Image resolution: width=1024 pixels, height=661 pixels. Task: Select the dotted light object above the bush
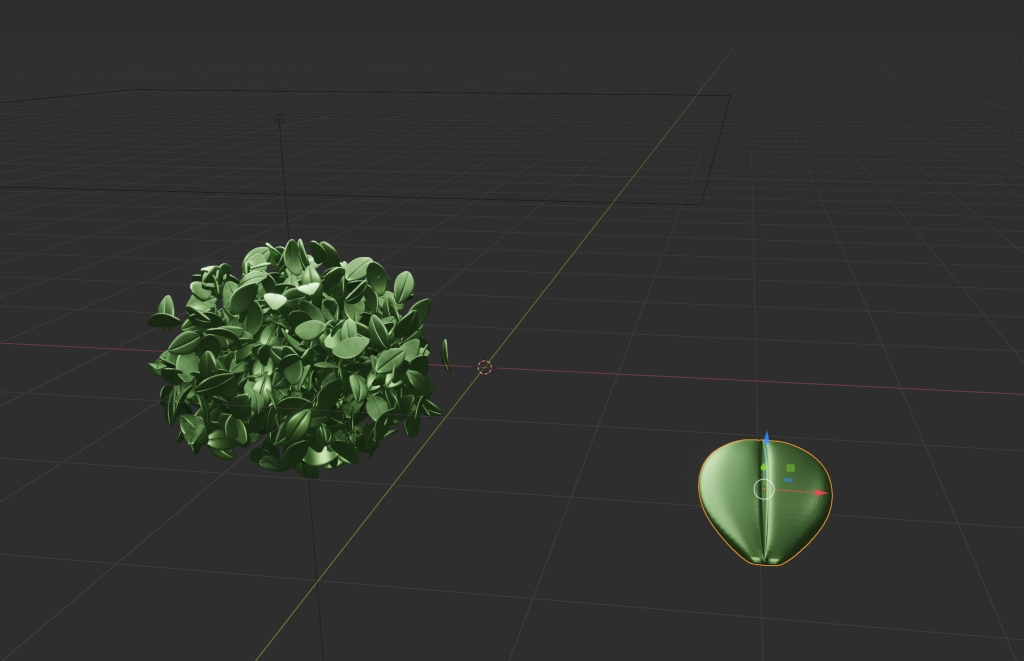coord(280,119)
